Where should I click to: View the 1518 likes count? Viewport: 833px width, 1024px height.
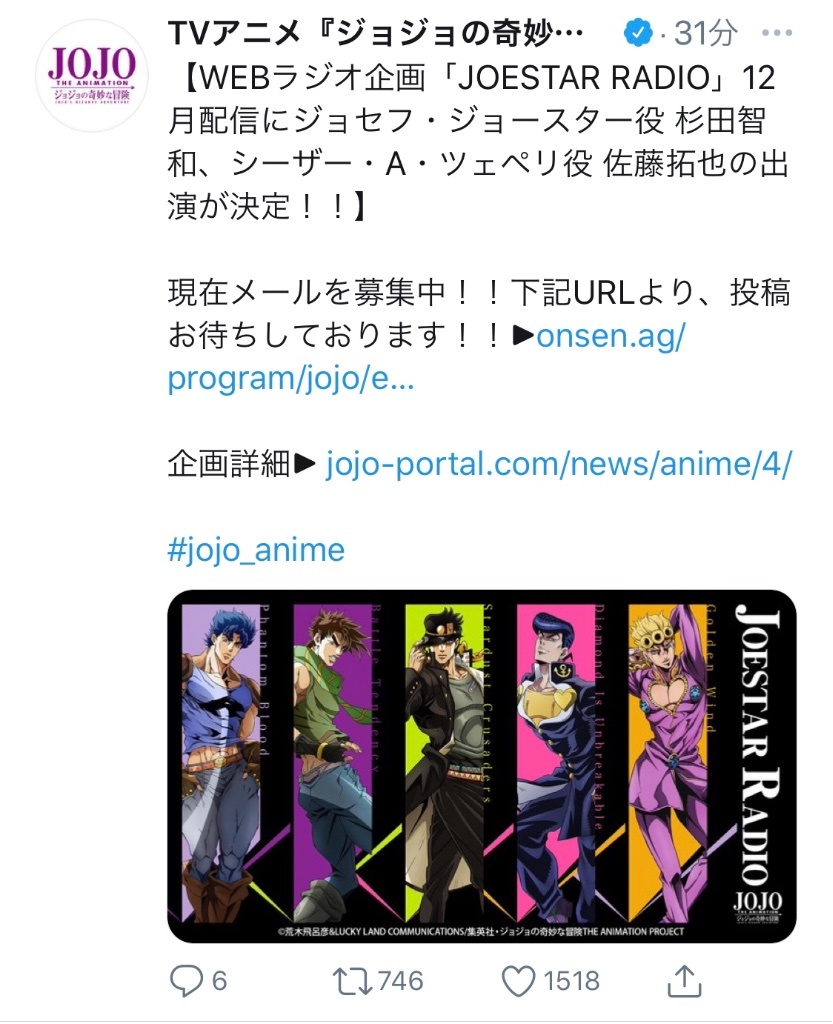571,982
